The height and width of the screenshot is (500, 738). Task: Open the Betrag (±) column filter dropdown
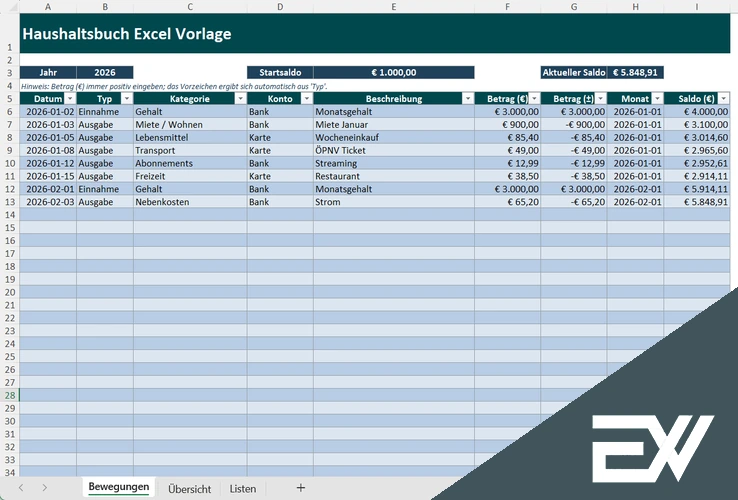tap(601, 98)
